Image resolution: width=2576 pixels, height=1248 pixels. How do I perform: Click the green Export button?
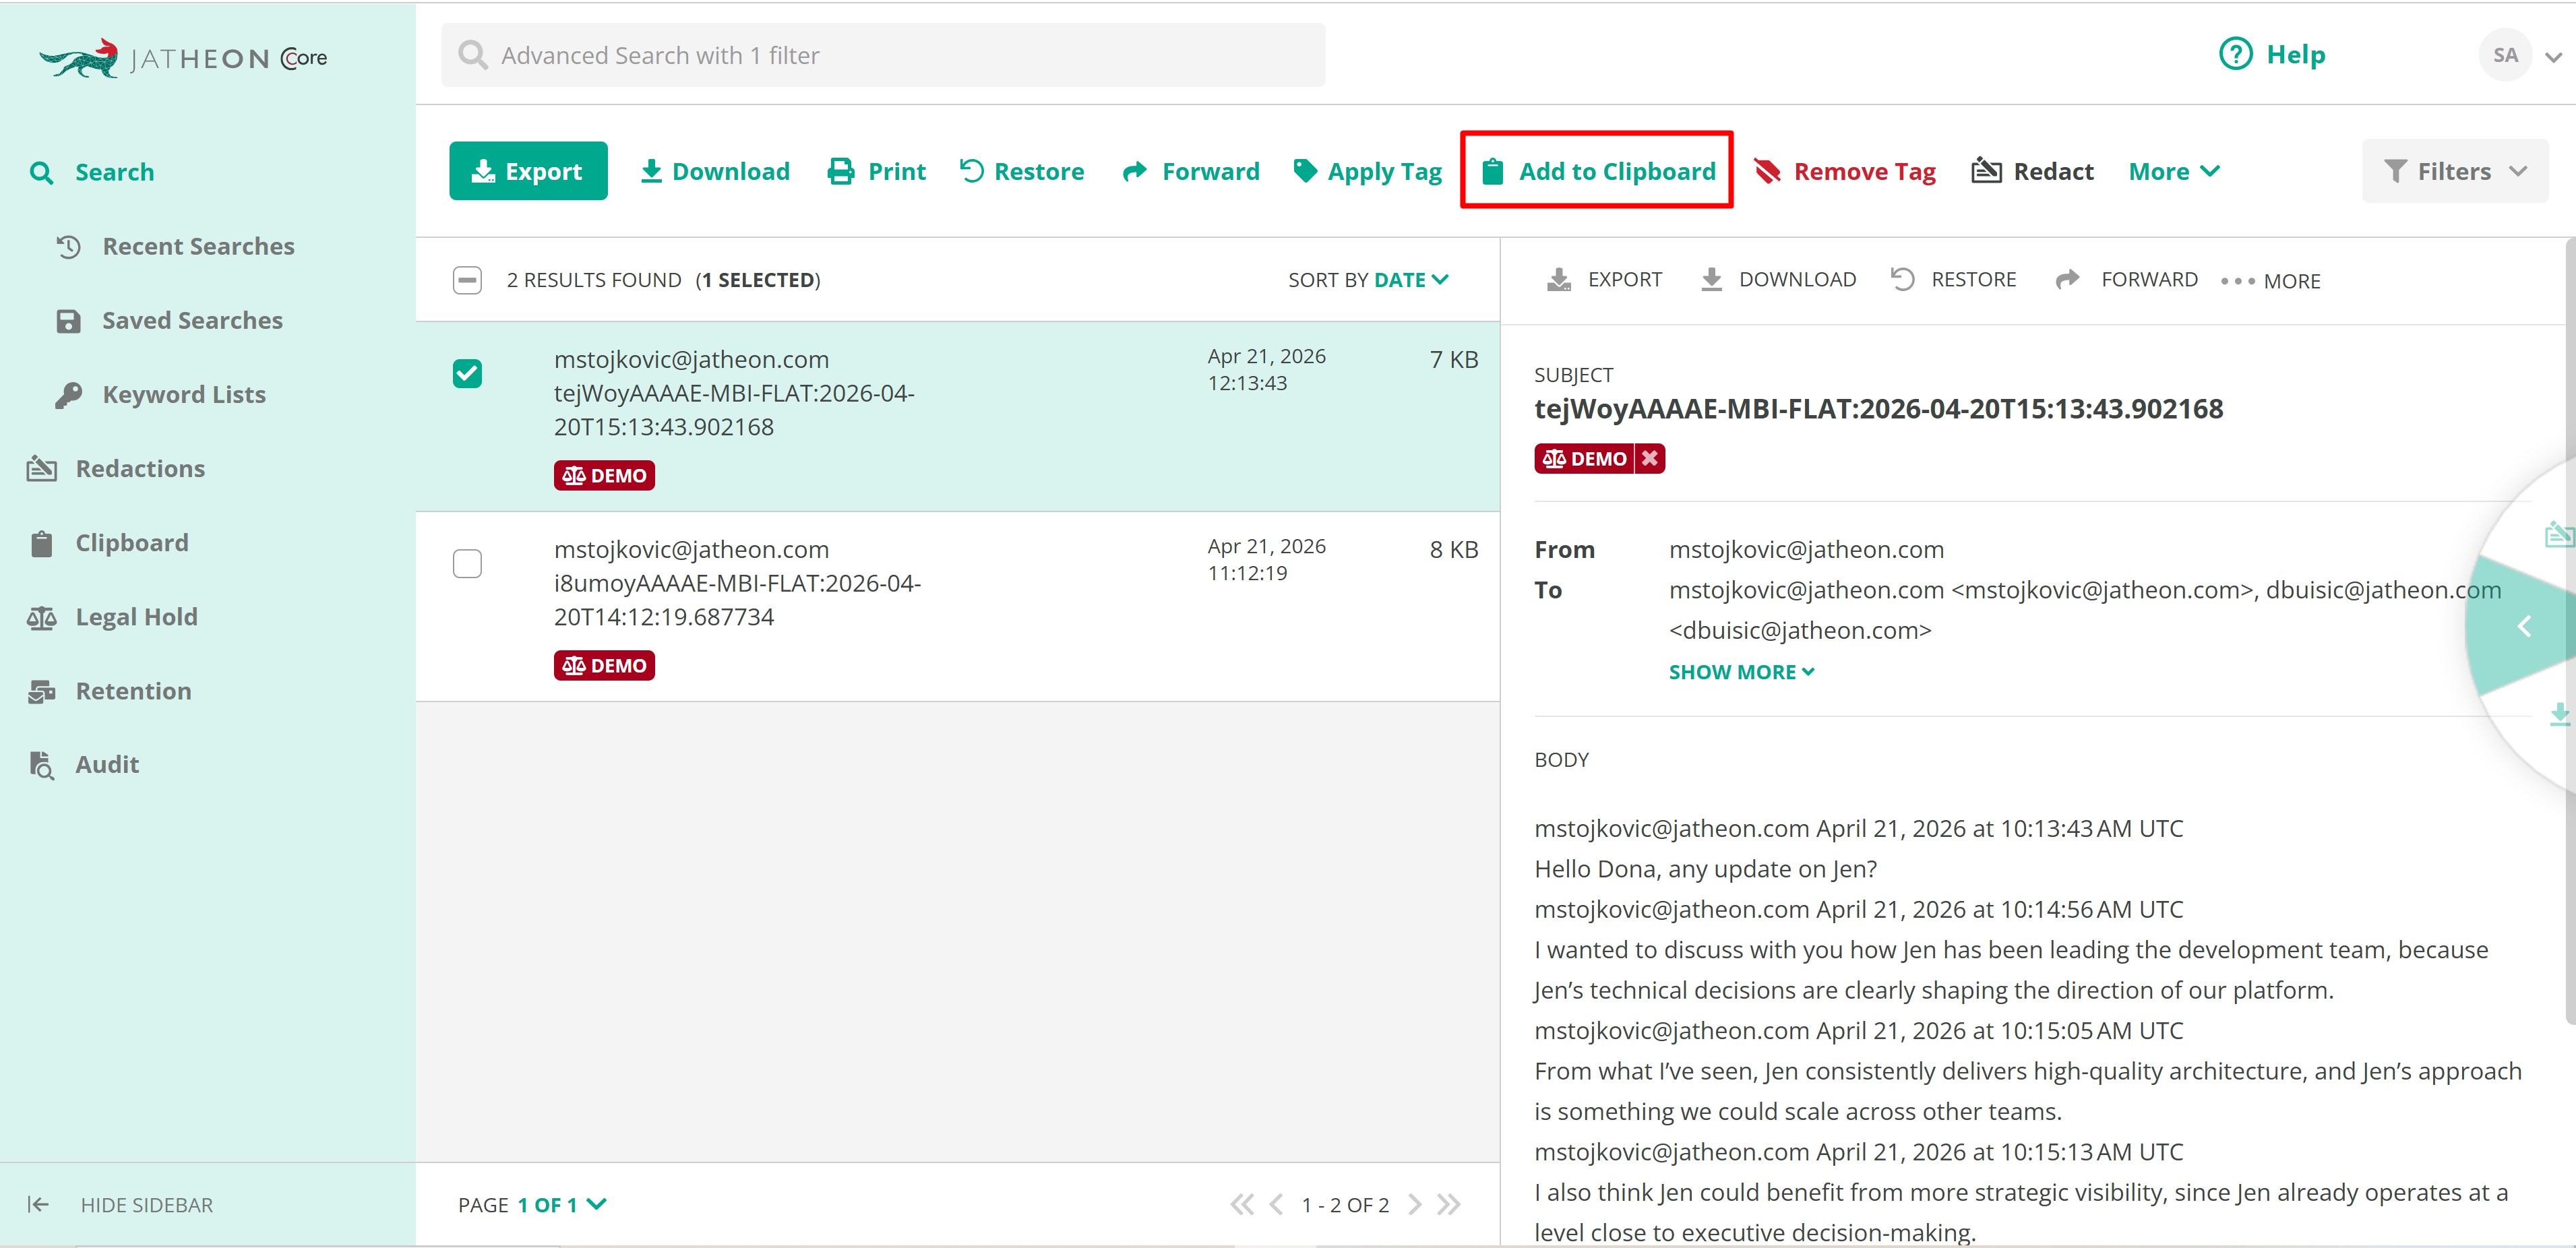(x=528, y=171)
